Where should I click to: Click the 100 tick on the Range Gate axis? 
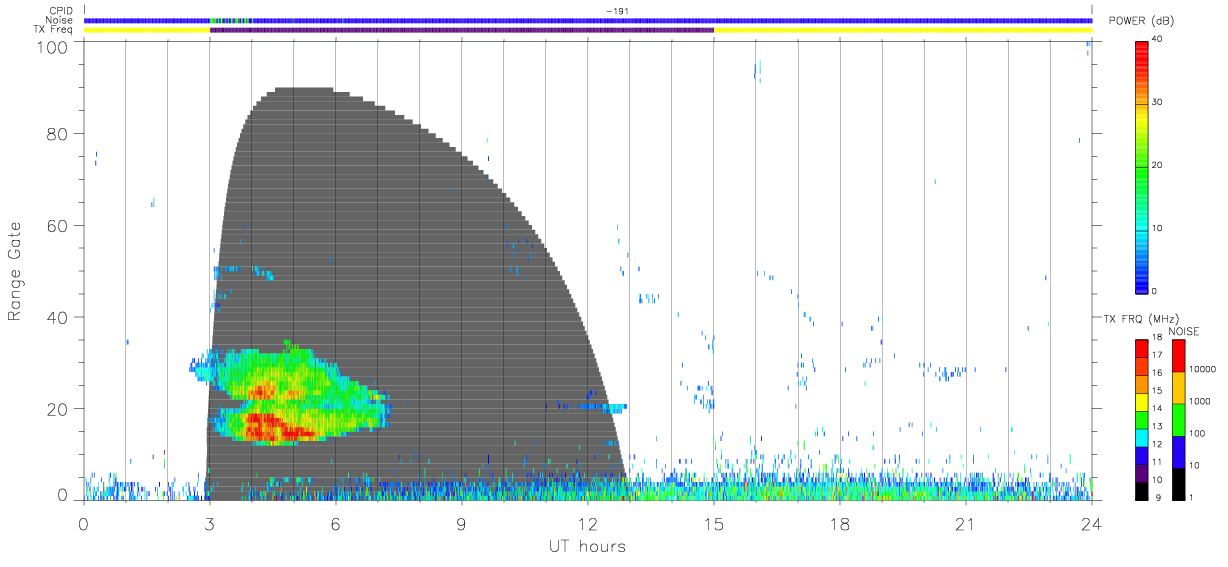point(52,47)
